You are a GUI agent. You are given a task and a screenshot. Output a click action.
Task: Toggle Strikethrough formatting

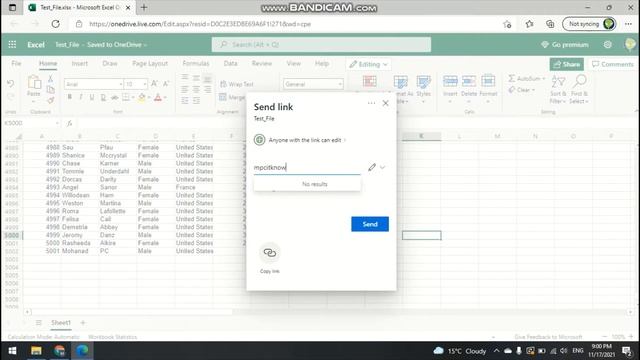pos(115,97)
